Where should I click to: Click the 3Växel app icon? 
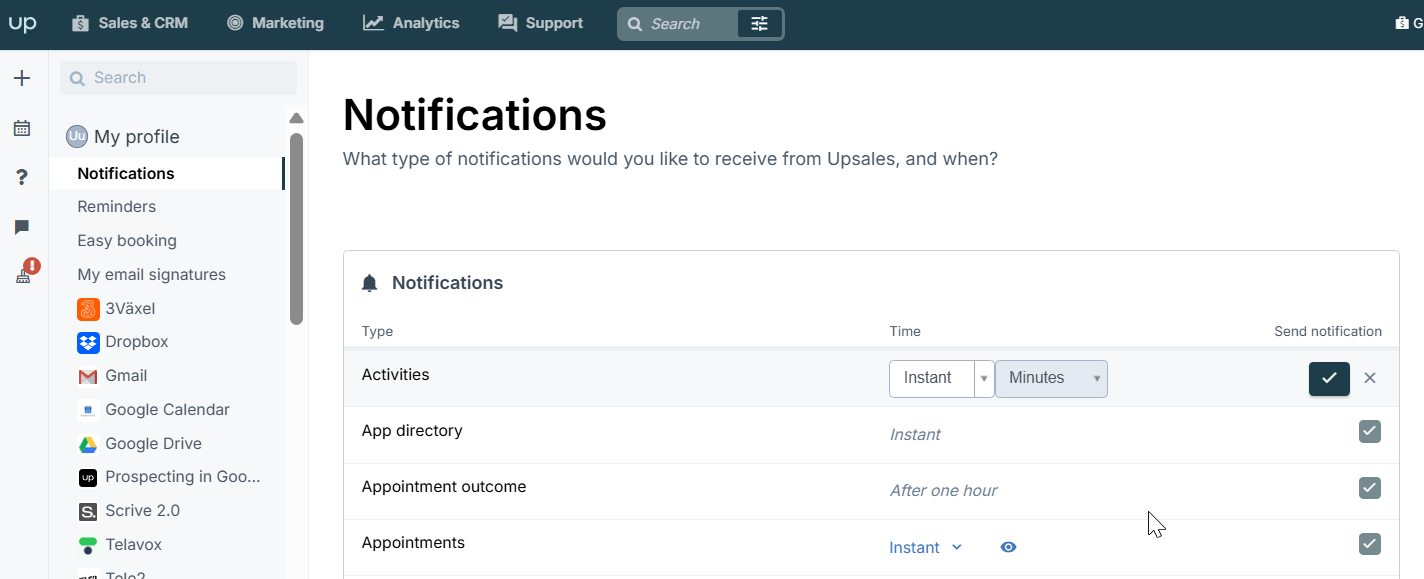click(x=88, y=309)
